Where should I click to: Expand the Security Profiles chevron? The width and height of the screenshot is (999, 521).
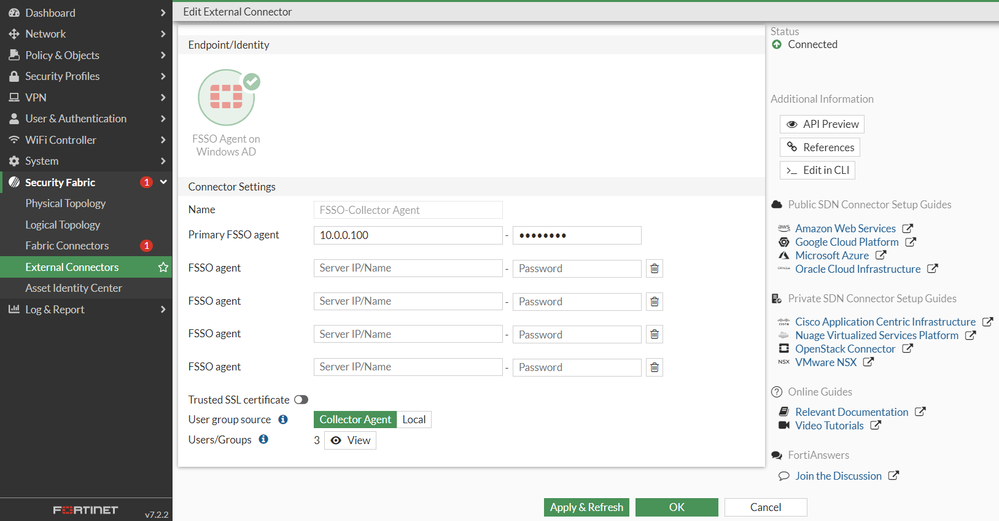pyautogui.click(x=163, y=76)
